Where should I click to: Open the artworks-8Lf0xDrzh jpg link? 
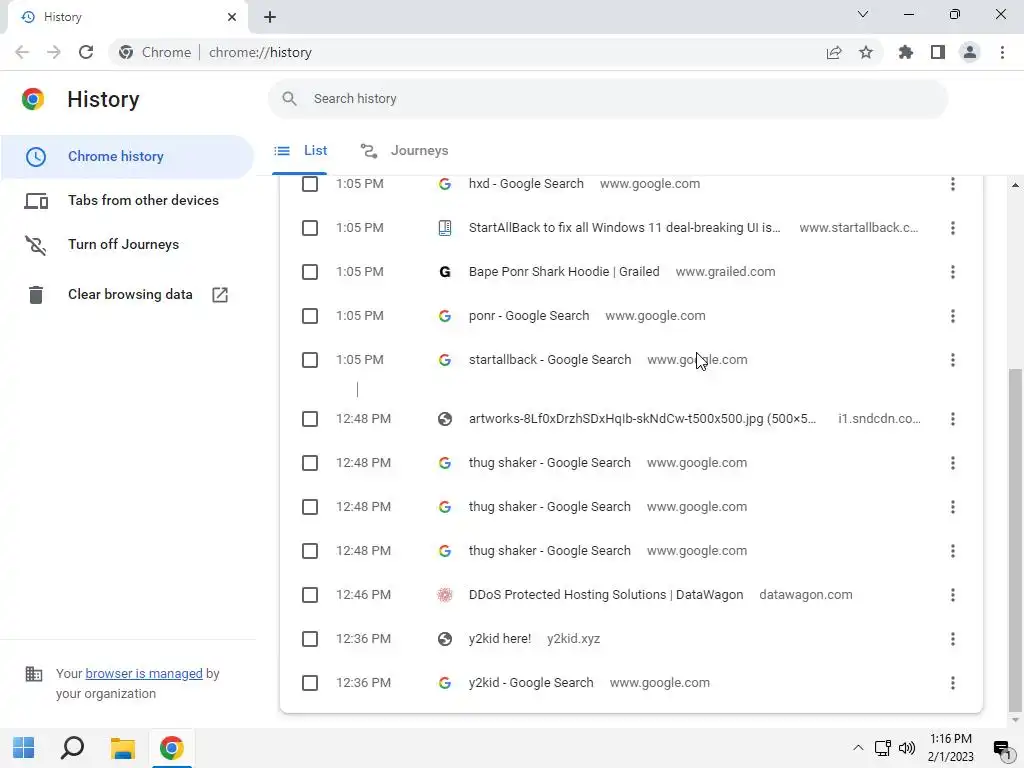(x=642, y=419)
